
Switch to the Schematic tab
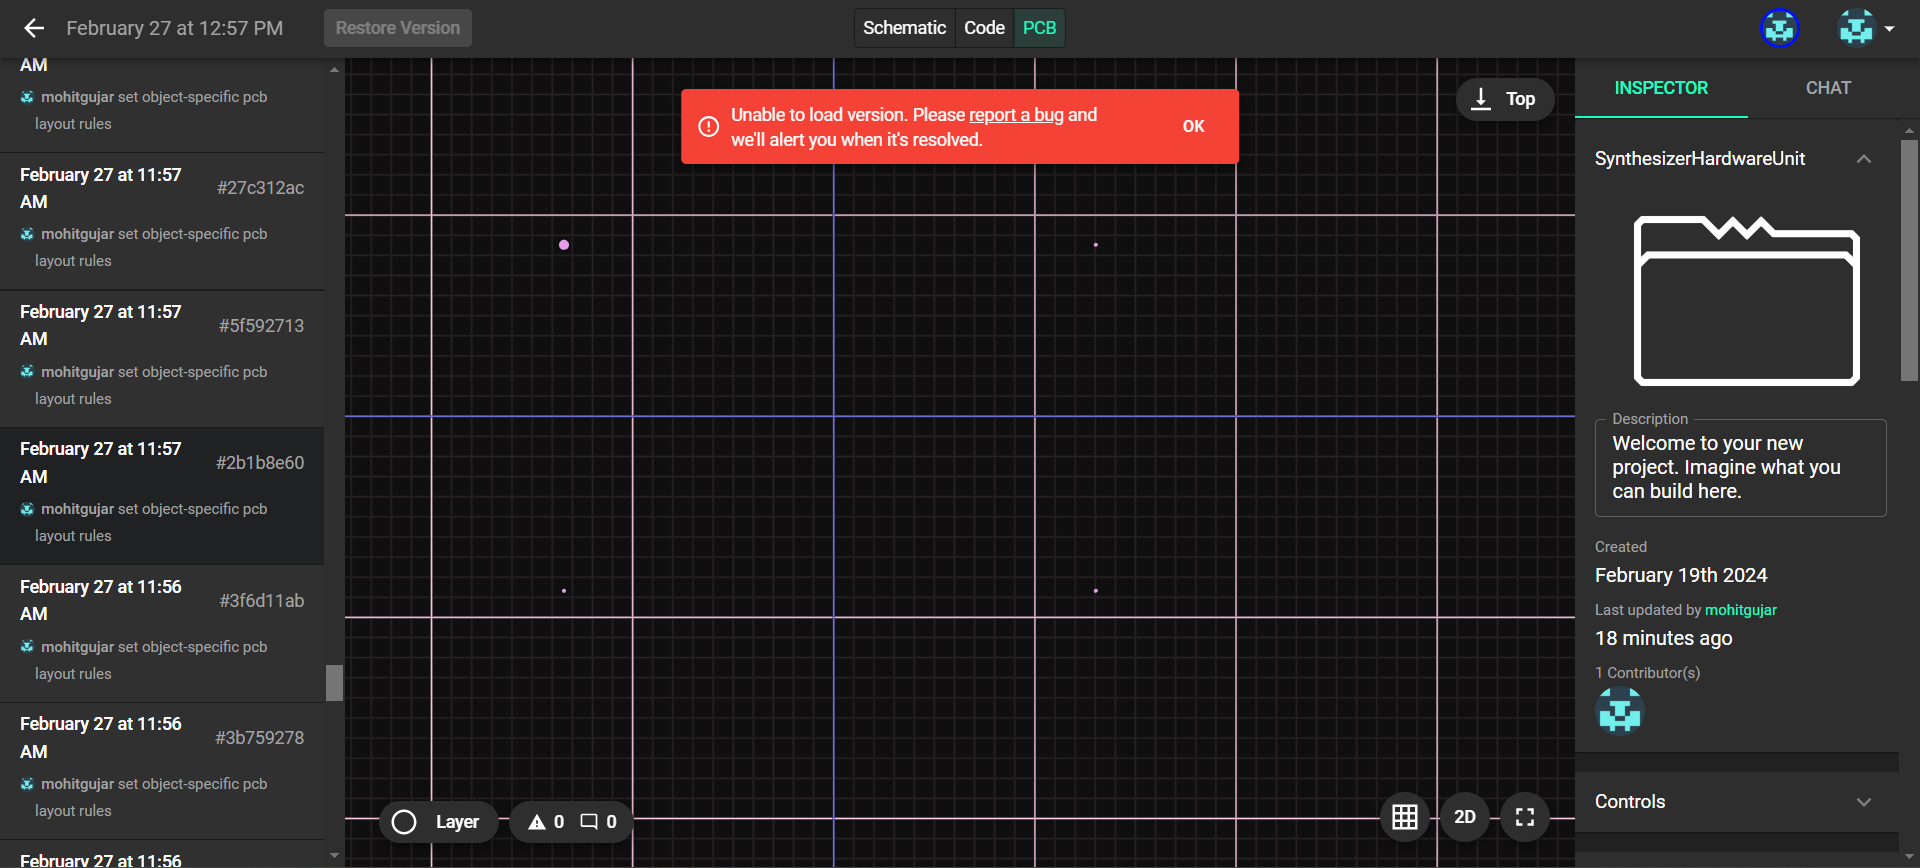click(904, 28)
